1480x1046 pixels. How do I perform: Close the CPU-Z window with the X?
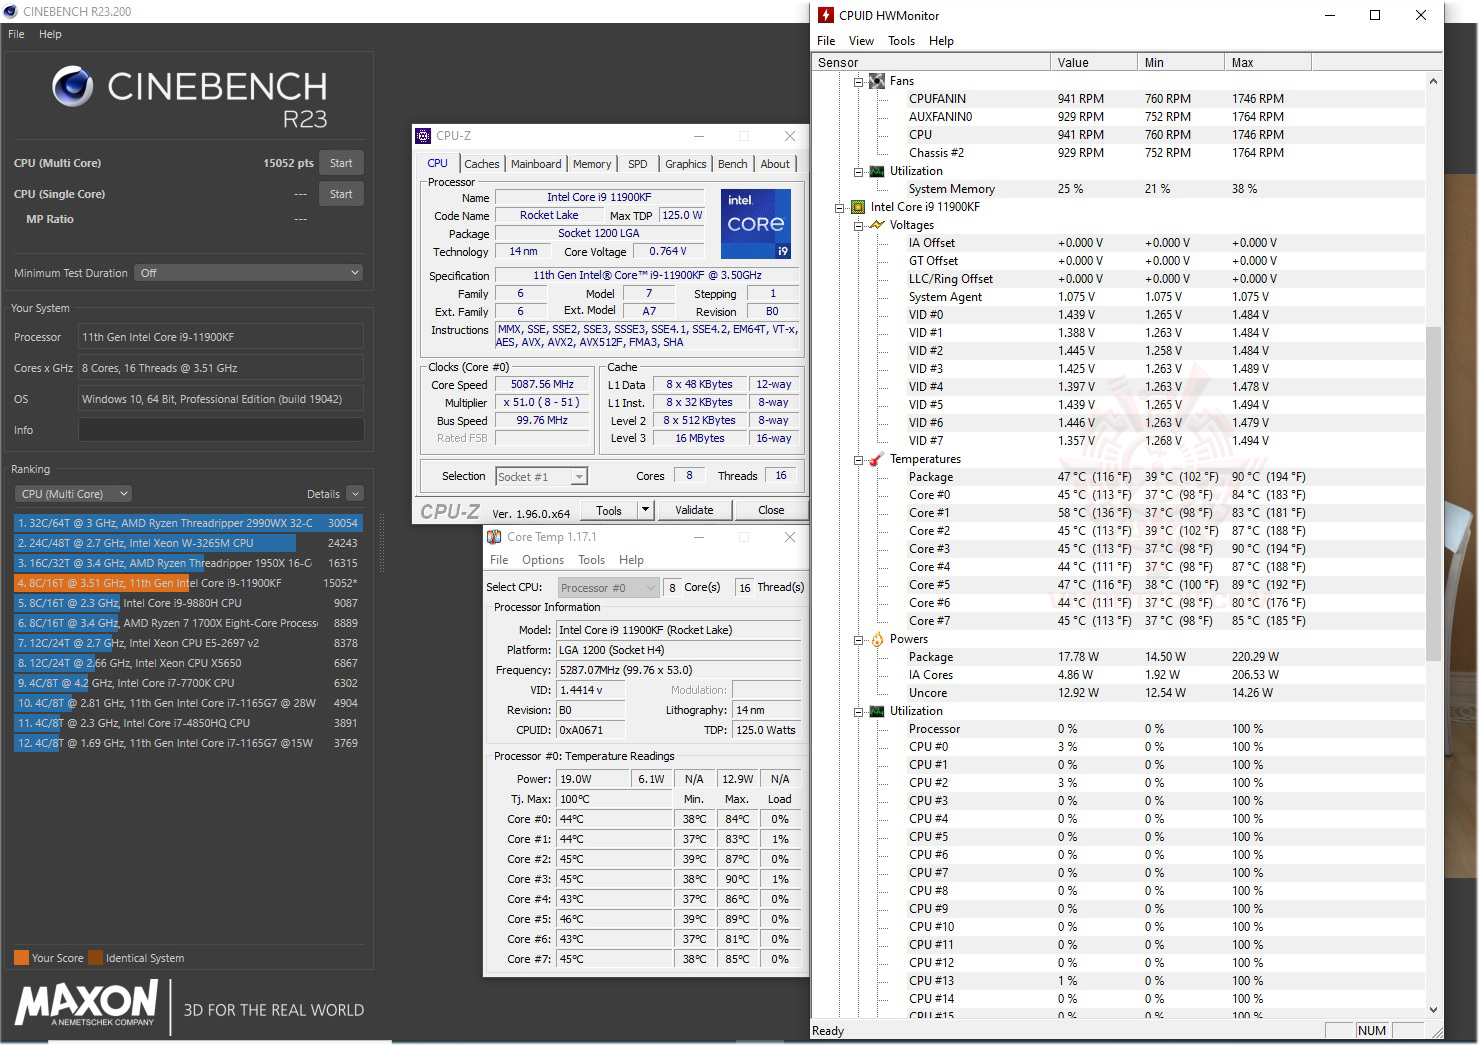click(x=790, y=136)
